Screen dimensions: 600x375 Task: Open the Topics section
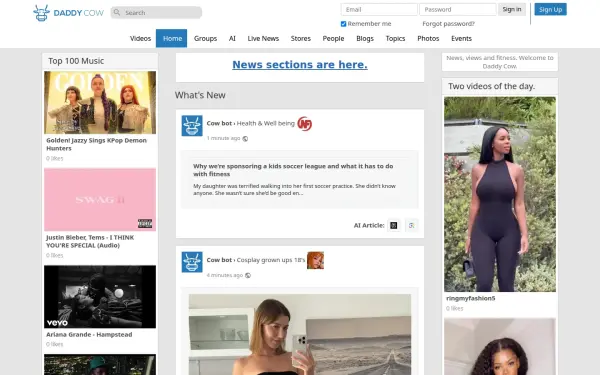pyautogui.click(x=395, y=38)
